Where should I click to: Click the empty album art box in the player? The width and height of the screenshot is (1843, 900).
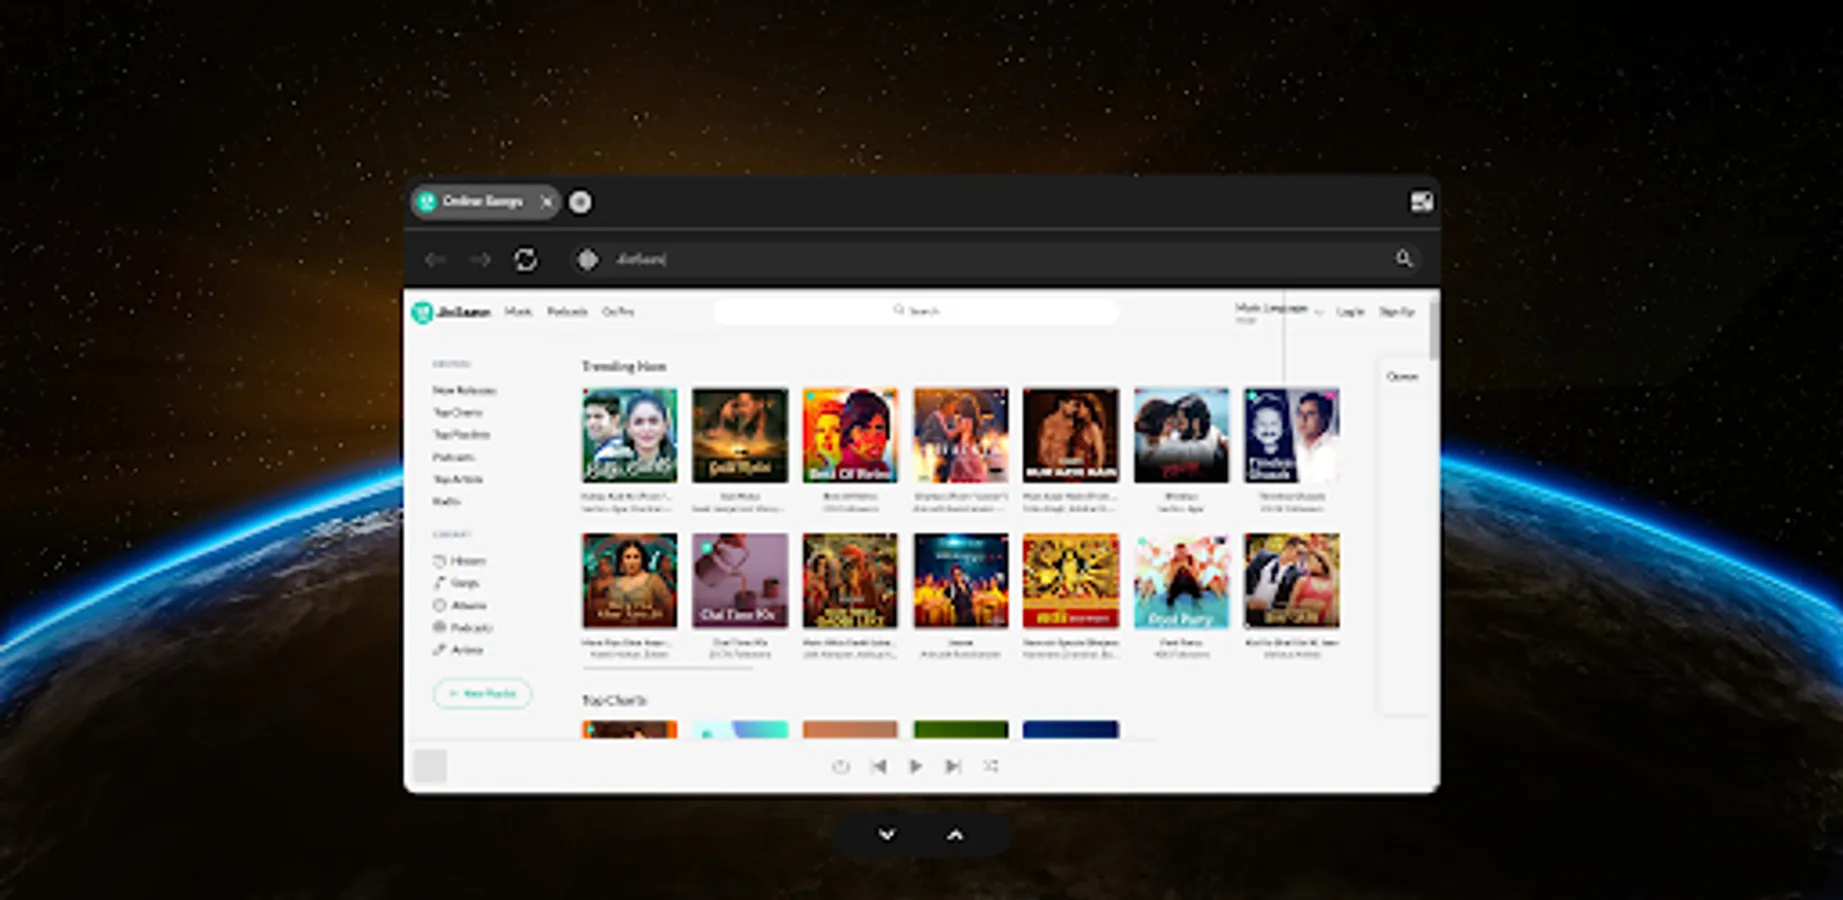point(430,766)
